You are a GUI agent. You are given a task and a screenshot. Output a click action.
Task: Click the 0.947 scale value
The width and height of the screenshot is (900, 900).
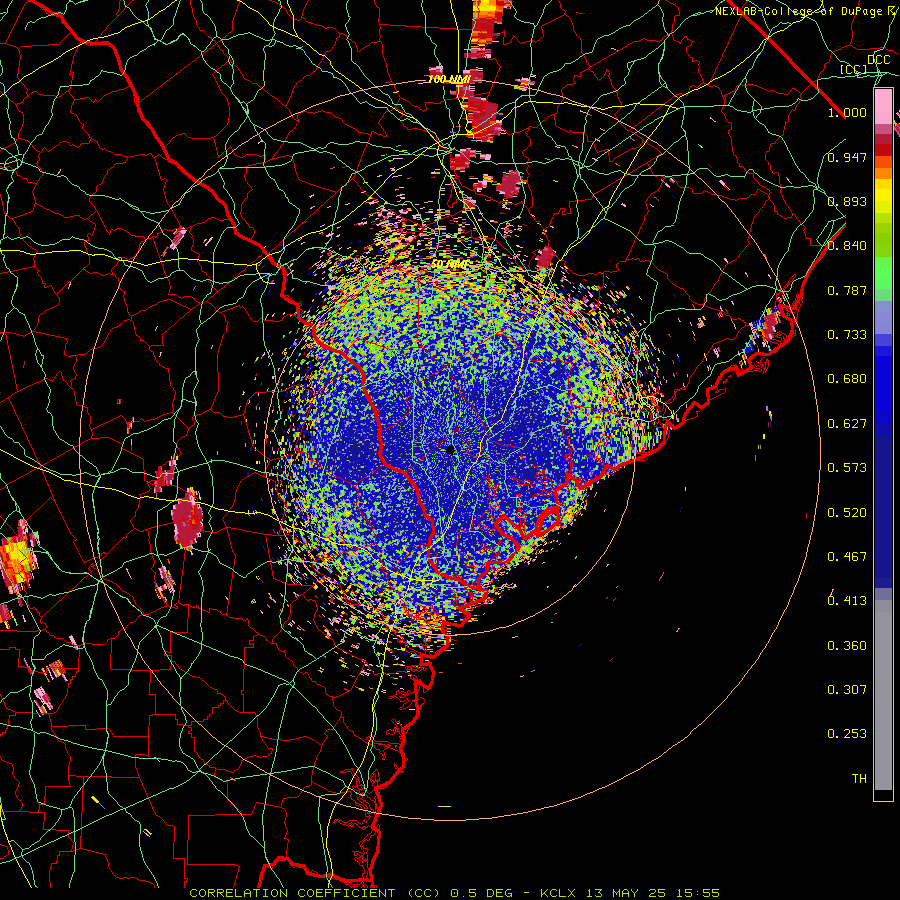tap(847, 157)
